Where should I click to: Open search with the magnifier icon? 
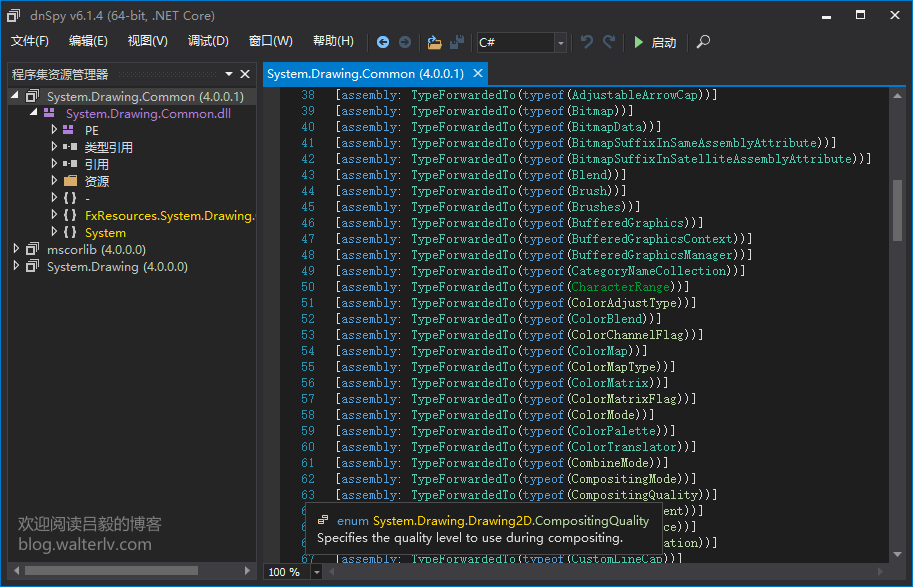[x=703, y=42]
